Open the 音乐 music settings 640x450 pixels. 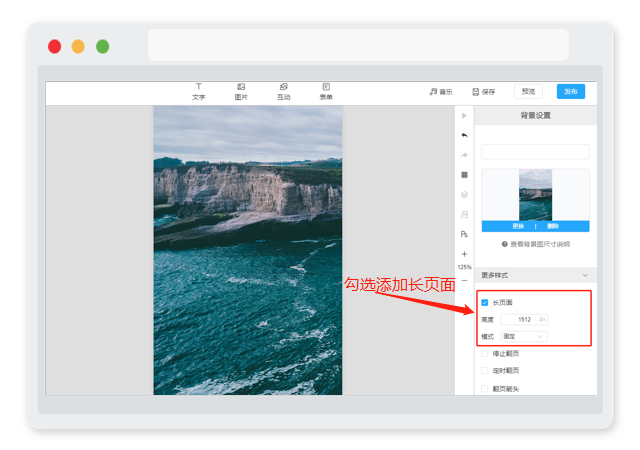441,92
